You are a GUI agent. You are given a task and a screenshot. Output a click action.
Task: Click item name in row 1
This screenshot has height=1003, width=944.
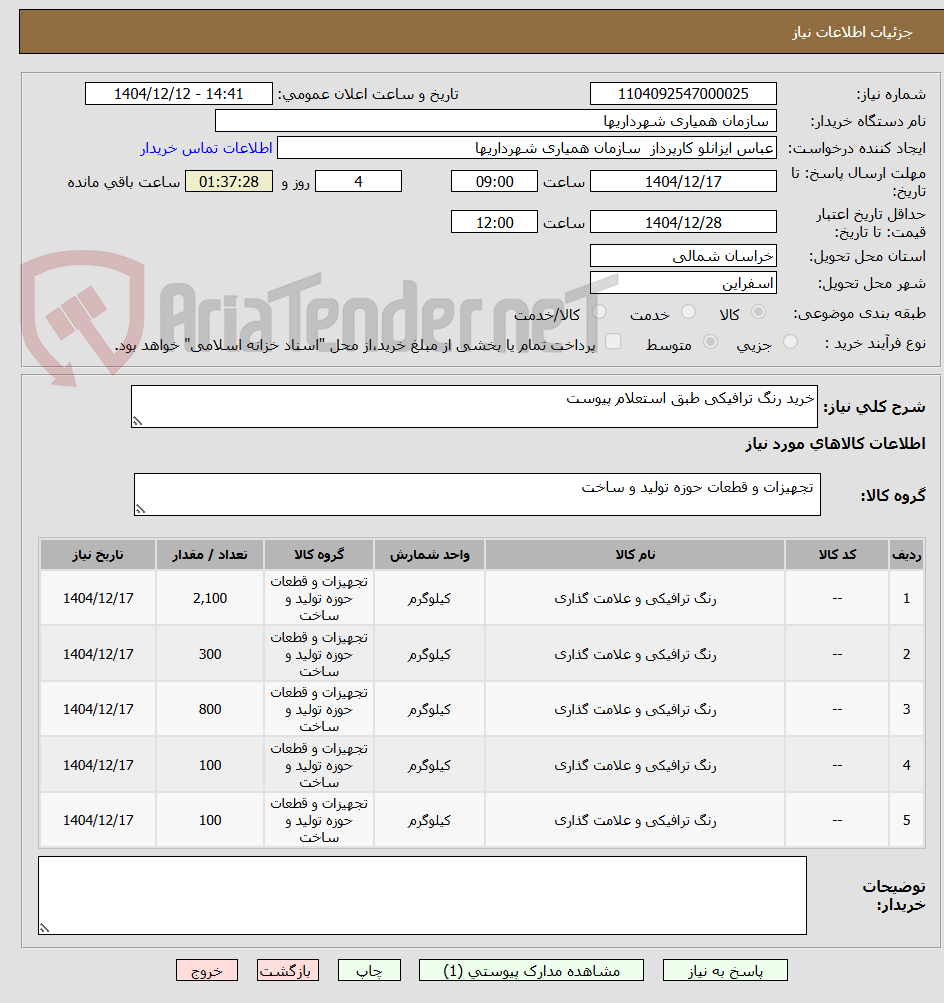pyautogui.click(x=635, y=598)
